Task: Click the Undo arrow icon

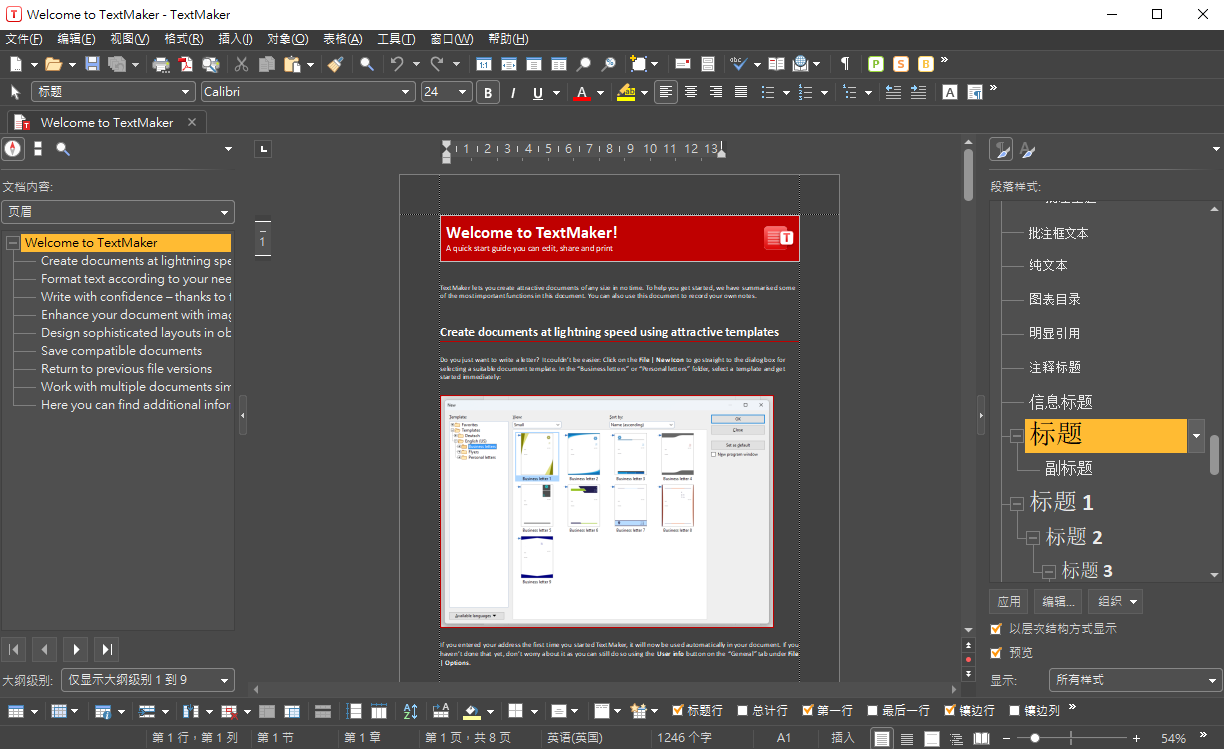Action: [397, 64]
